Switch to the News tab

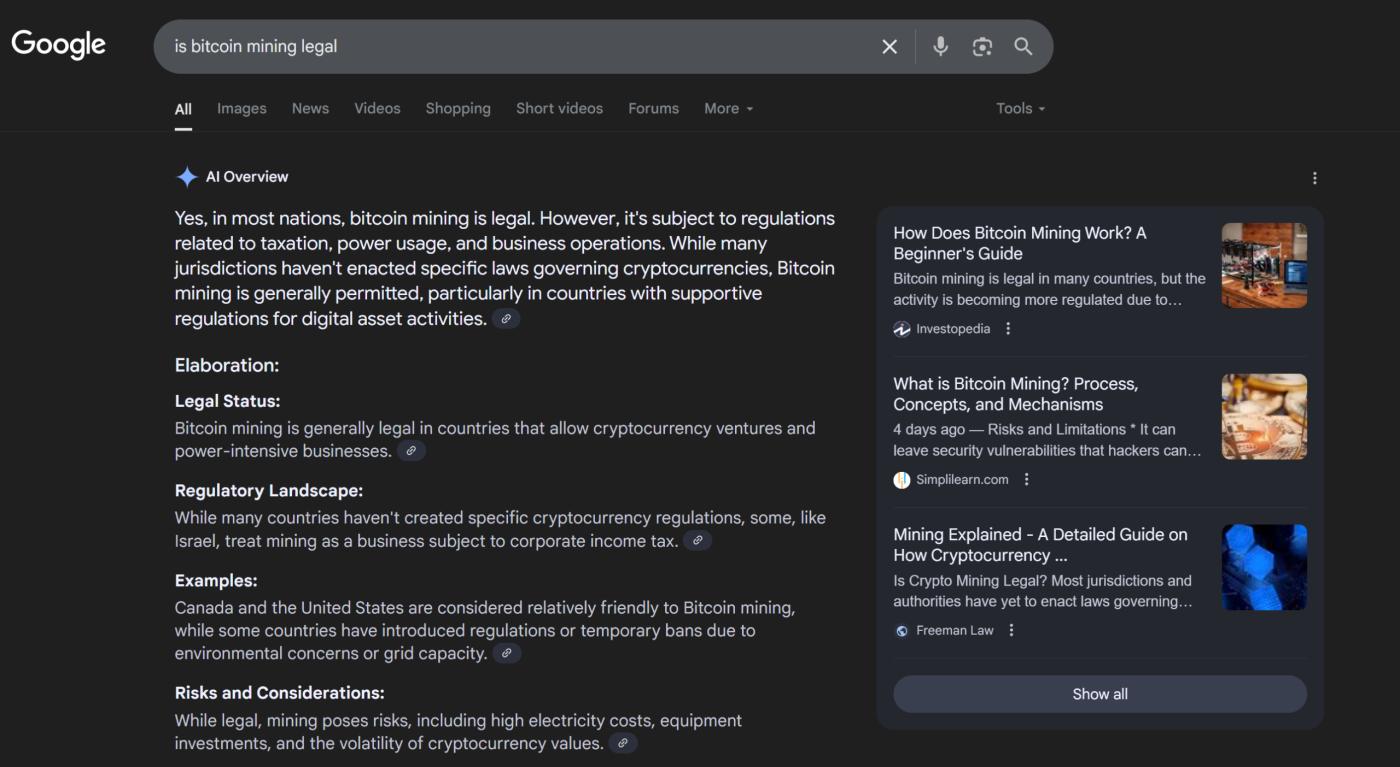pos(310,109)
